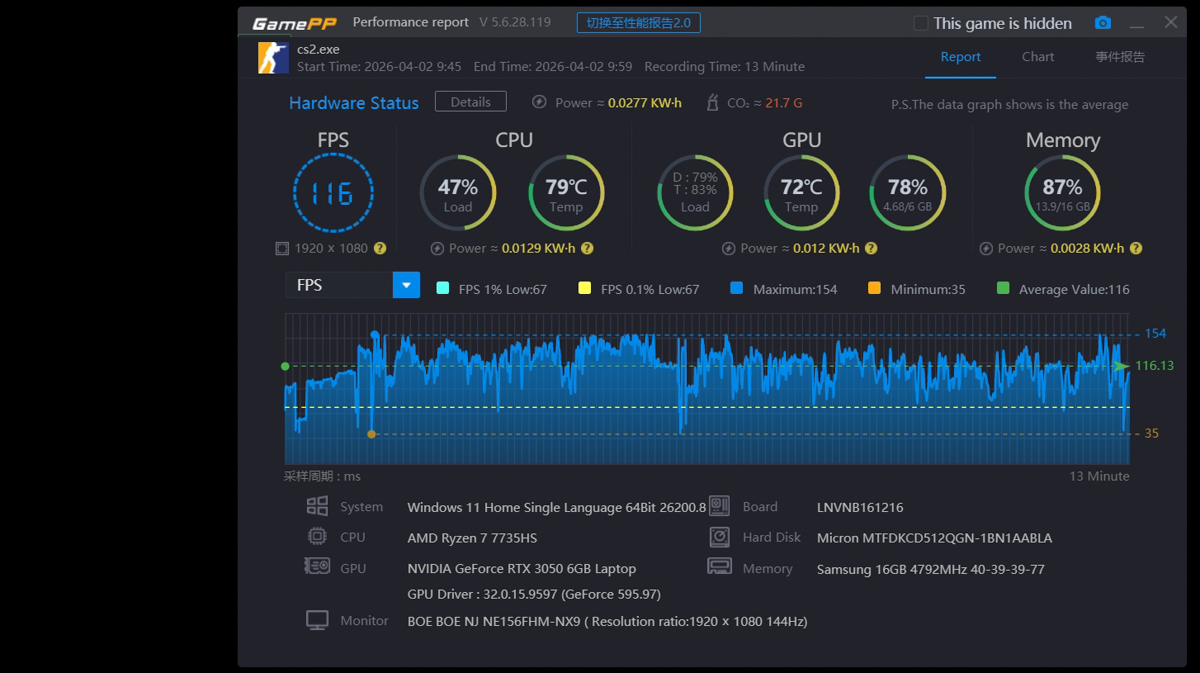This screenshot has height=673, width=1200.
Task: Click the cs2.exe game icon
Action: tap(273, 58)
